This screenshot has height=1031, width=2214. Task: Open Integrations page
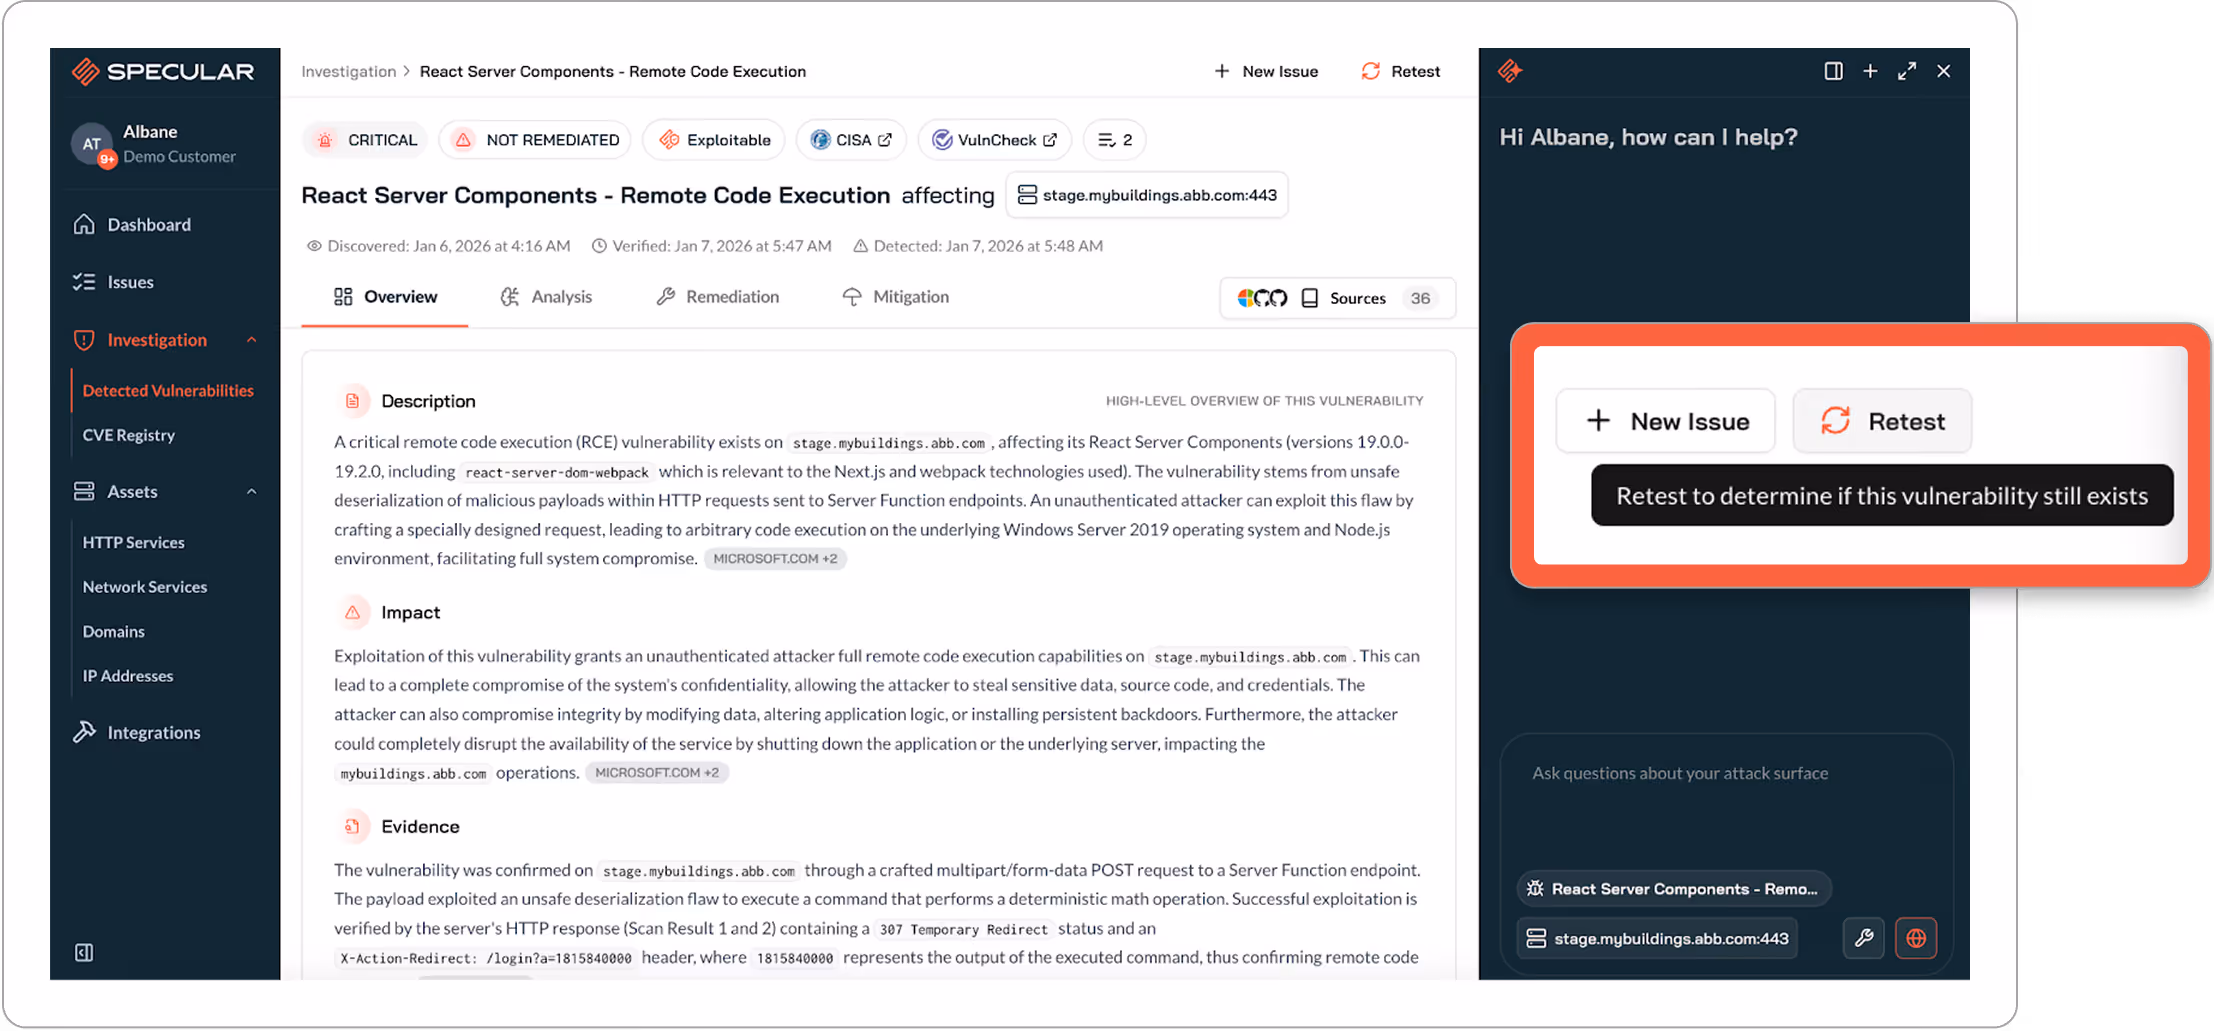153,732
